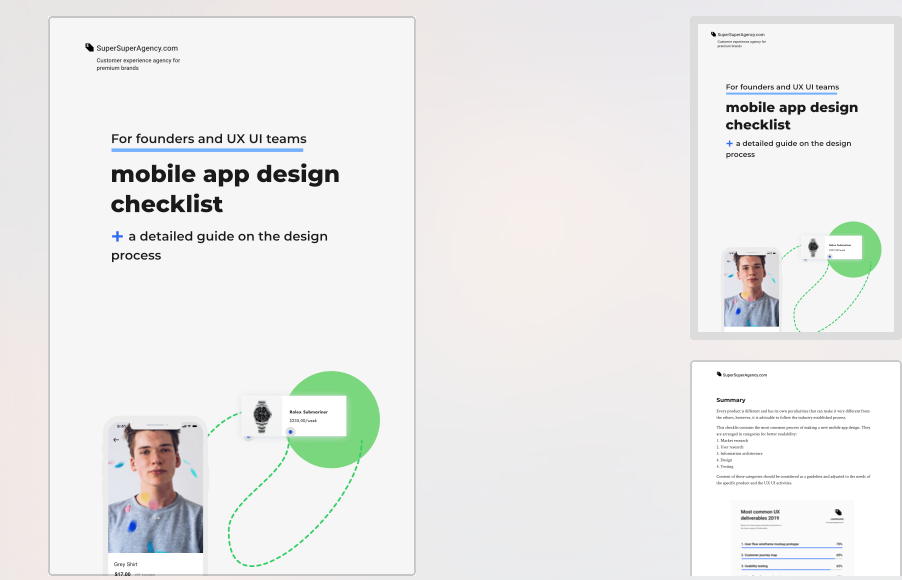Click the 'Grey Shirt' product label on large page
This screenshot has width=902, height=580.
126,564
